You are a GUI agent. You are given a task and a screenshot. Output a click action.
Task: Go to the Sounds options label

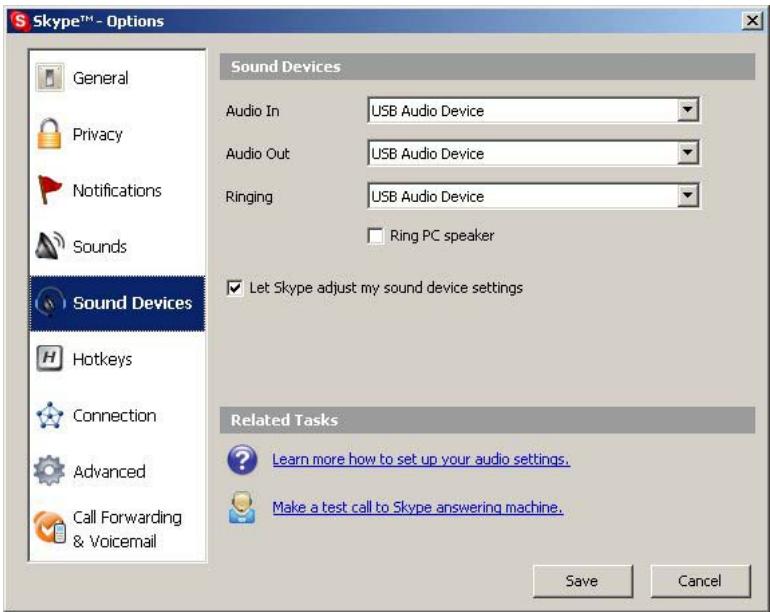100,247
